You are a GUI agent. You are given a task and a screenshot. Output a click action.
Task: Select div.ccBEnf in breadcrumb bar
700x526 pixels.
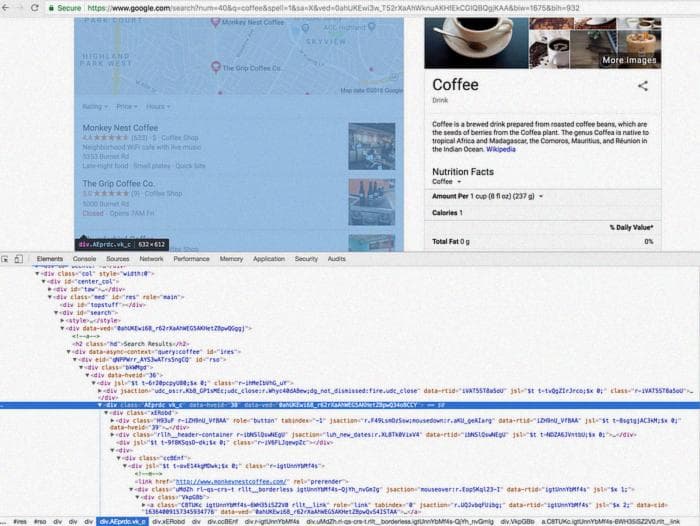[222, 522]
